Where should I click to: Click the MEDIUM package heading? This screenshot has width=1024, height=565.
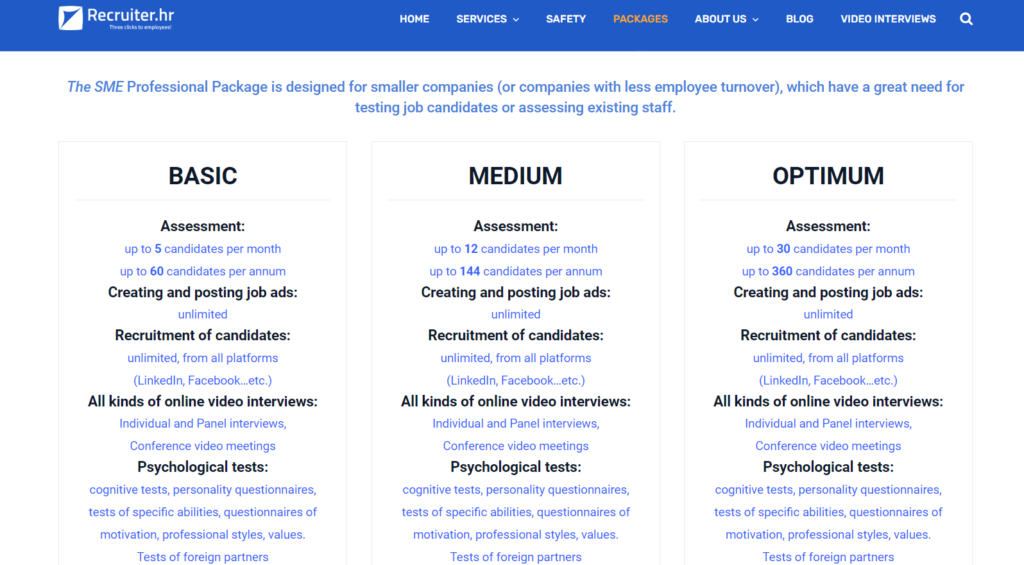(515, 176)
